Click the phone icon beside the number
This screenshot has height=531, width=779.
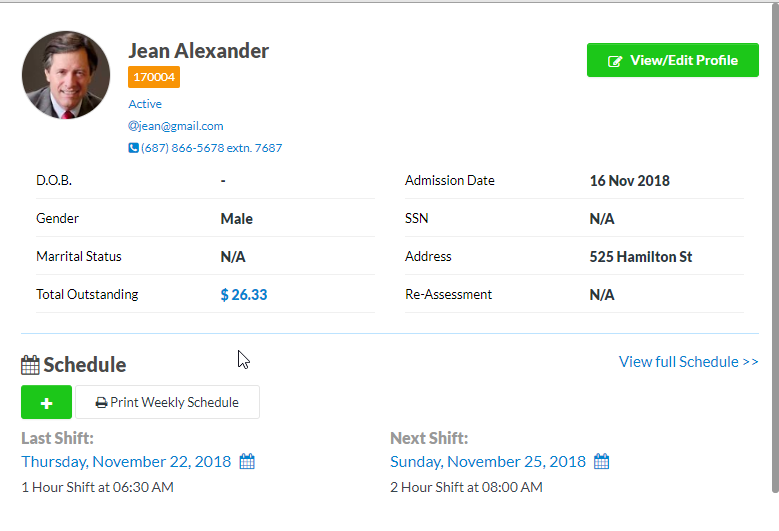tap(133, 148)
